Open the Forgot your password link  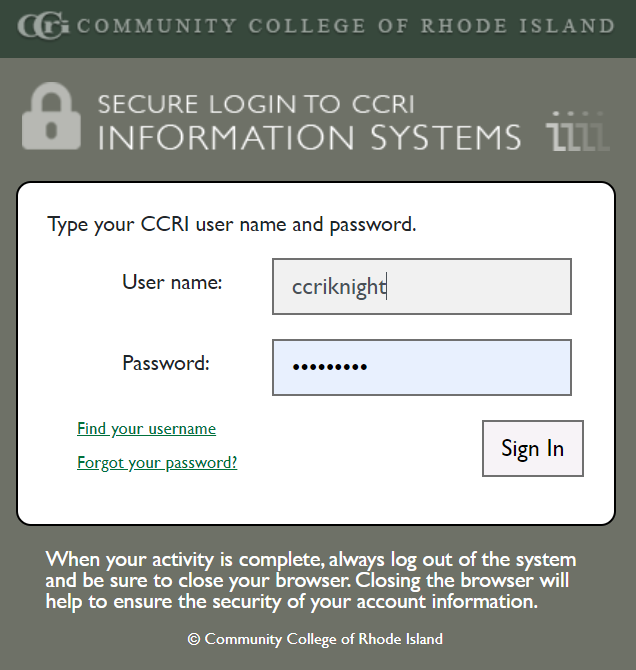(x=157, y=463)
